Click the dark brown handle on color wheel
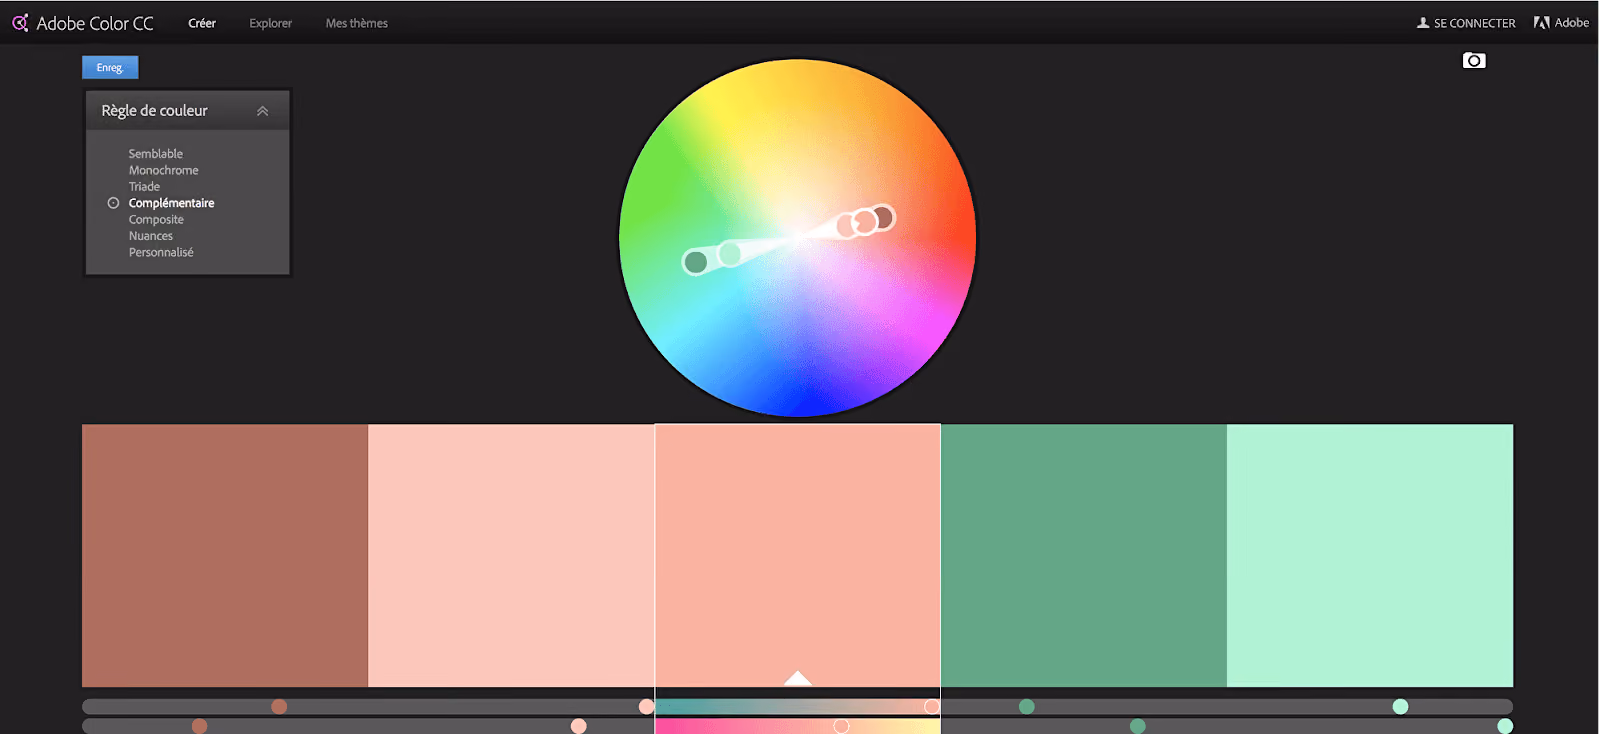 coord(883,217)
